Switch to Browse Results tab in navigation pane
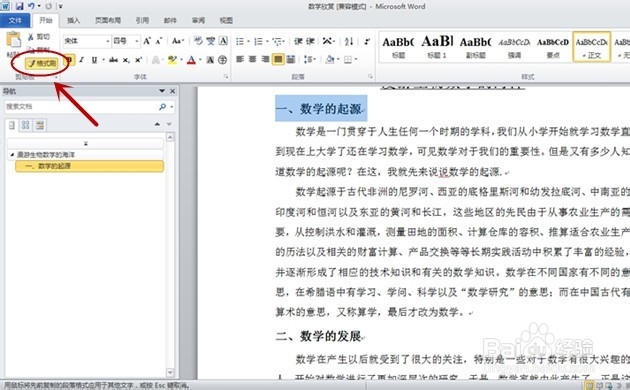Screen dimensions: 630x390 pos(40,125)
